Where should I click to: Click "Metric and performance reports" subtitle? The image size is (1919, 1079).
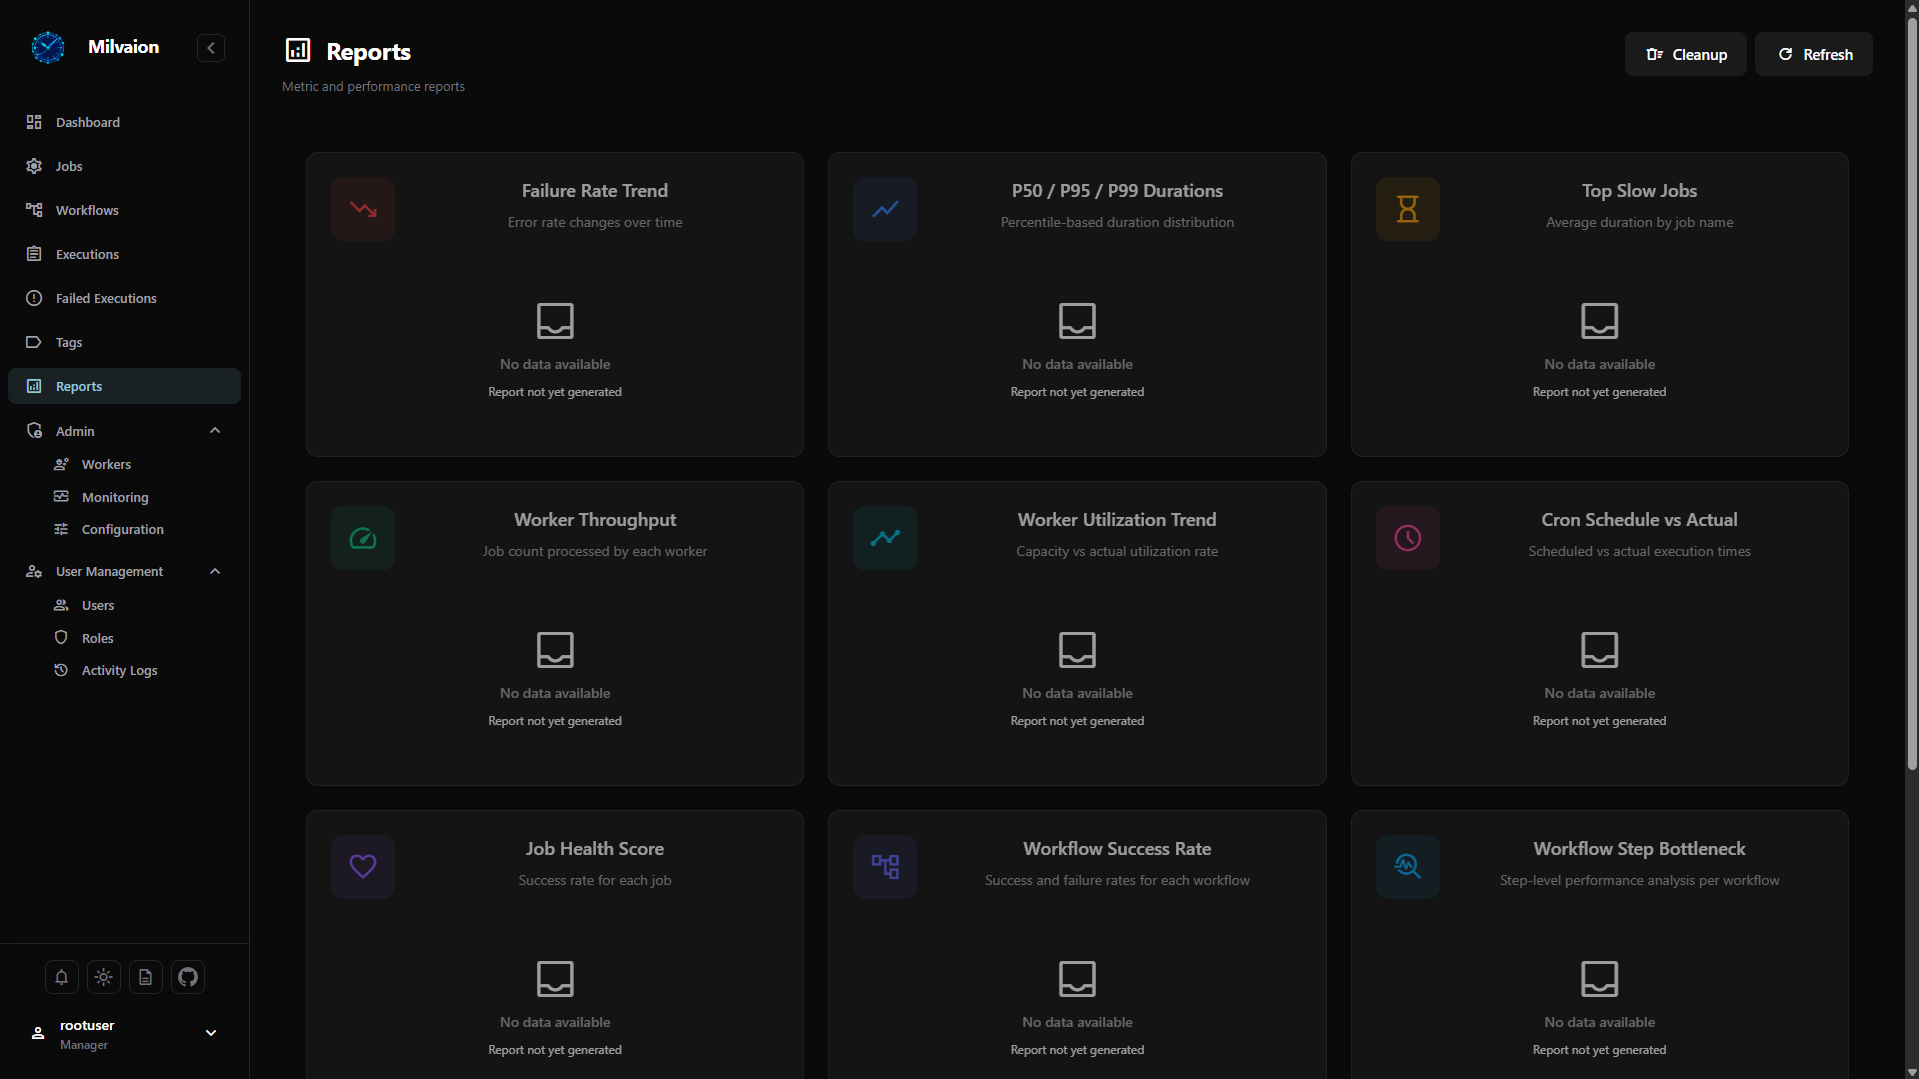coord(373,87)
